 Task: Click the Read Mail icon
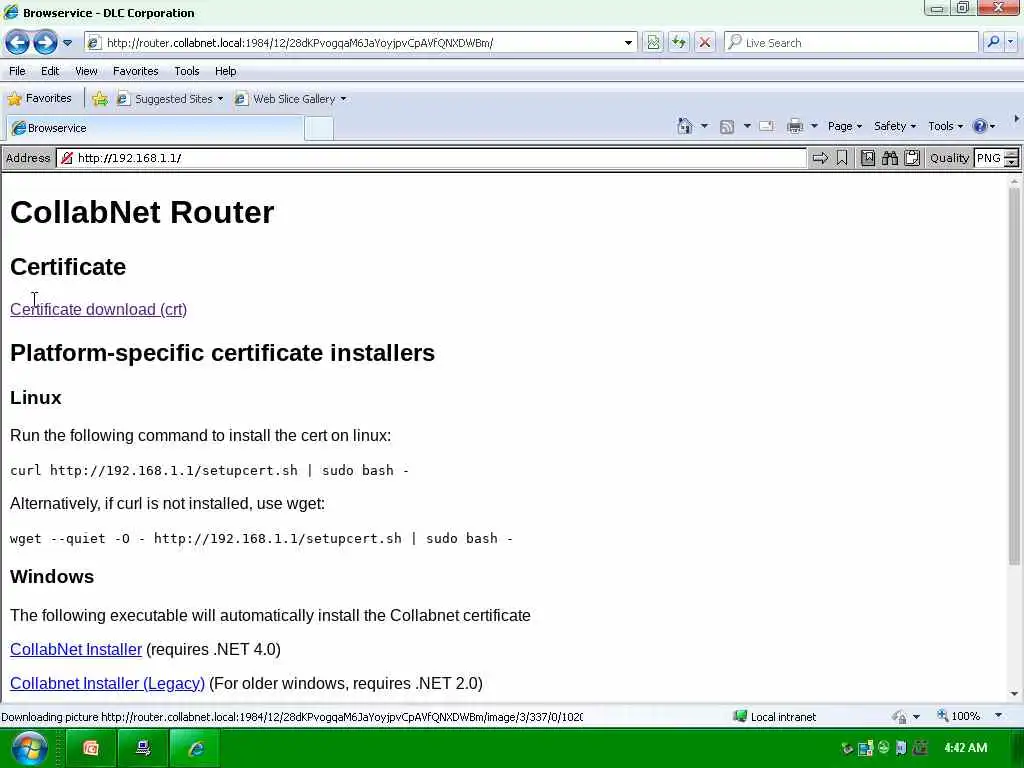tap(767, 126)
